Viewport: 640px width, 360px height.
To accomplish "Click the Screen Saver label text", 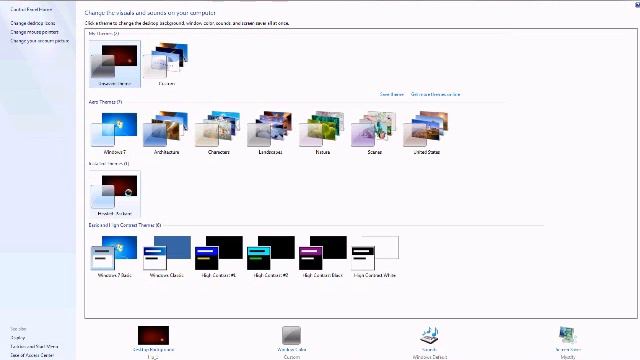I will tap(567, 350).
